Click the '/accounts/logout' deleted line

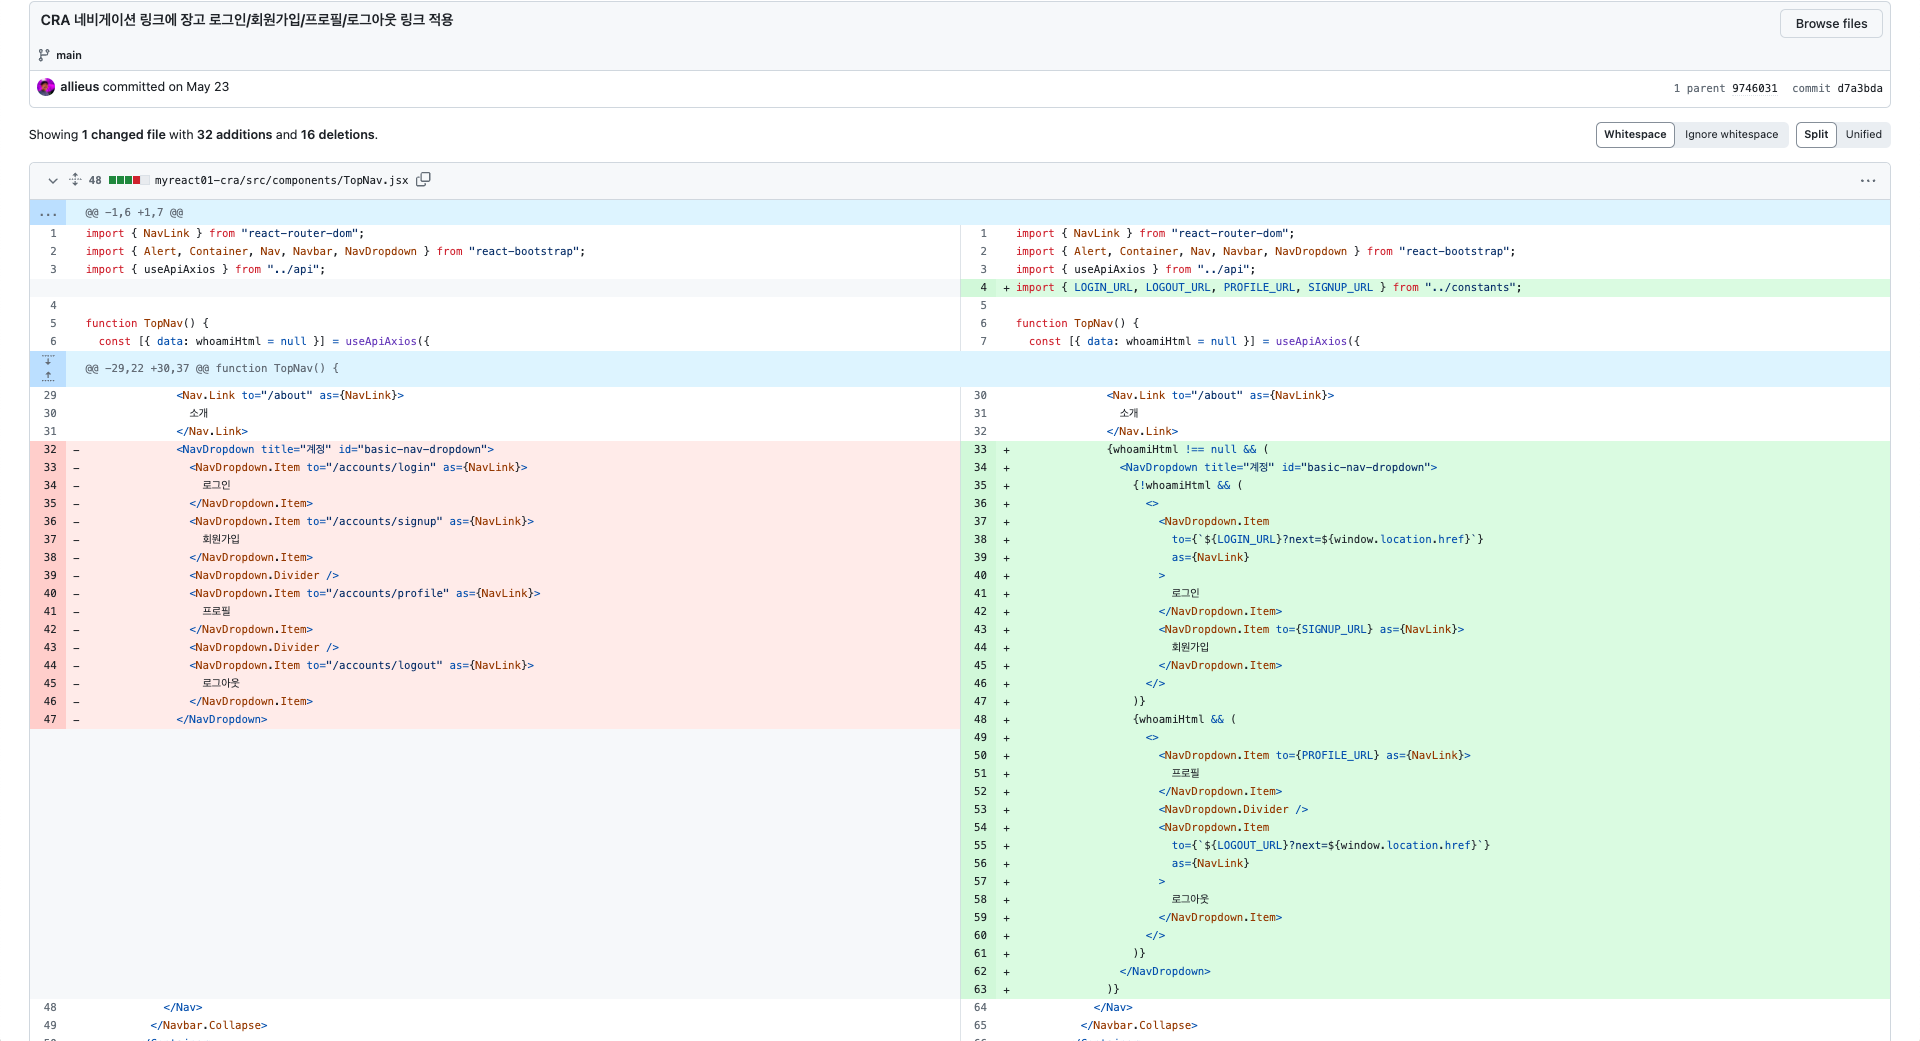pos(361,666)
